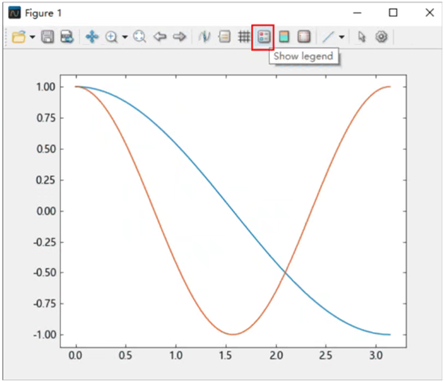Click the x-axis label 1.5
Viewport: 444px width, 382px height.
click(x=226, y=356)
